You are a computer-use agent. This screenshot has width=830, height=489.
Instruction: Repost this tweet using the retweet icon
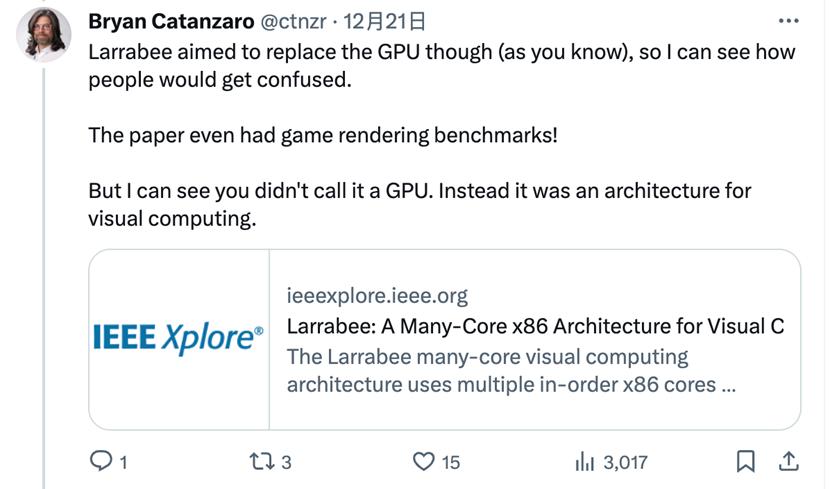(x=264, y=461)
